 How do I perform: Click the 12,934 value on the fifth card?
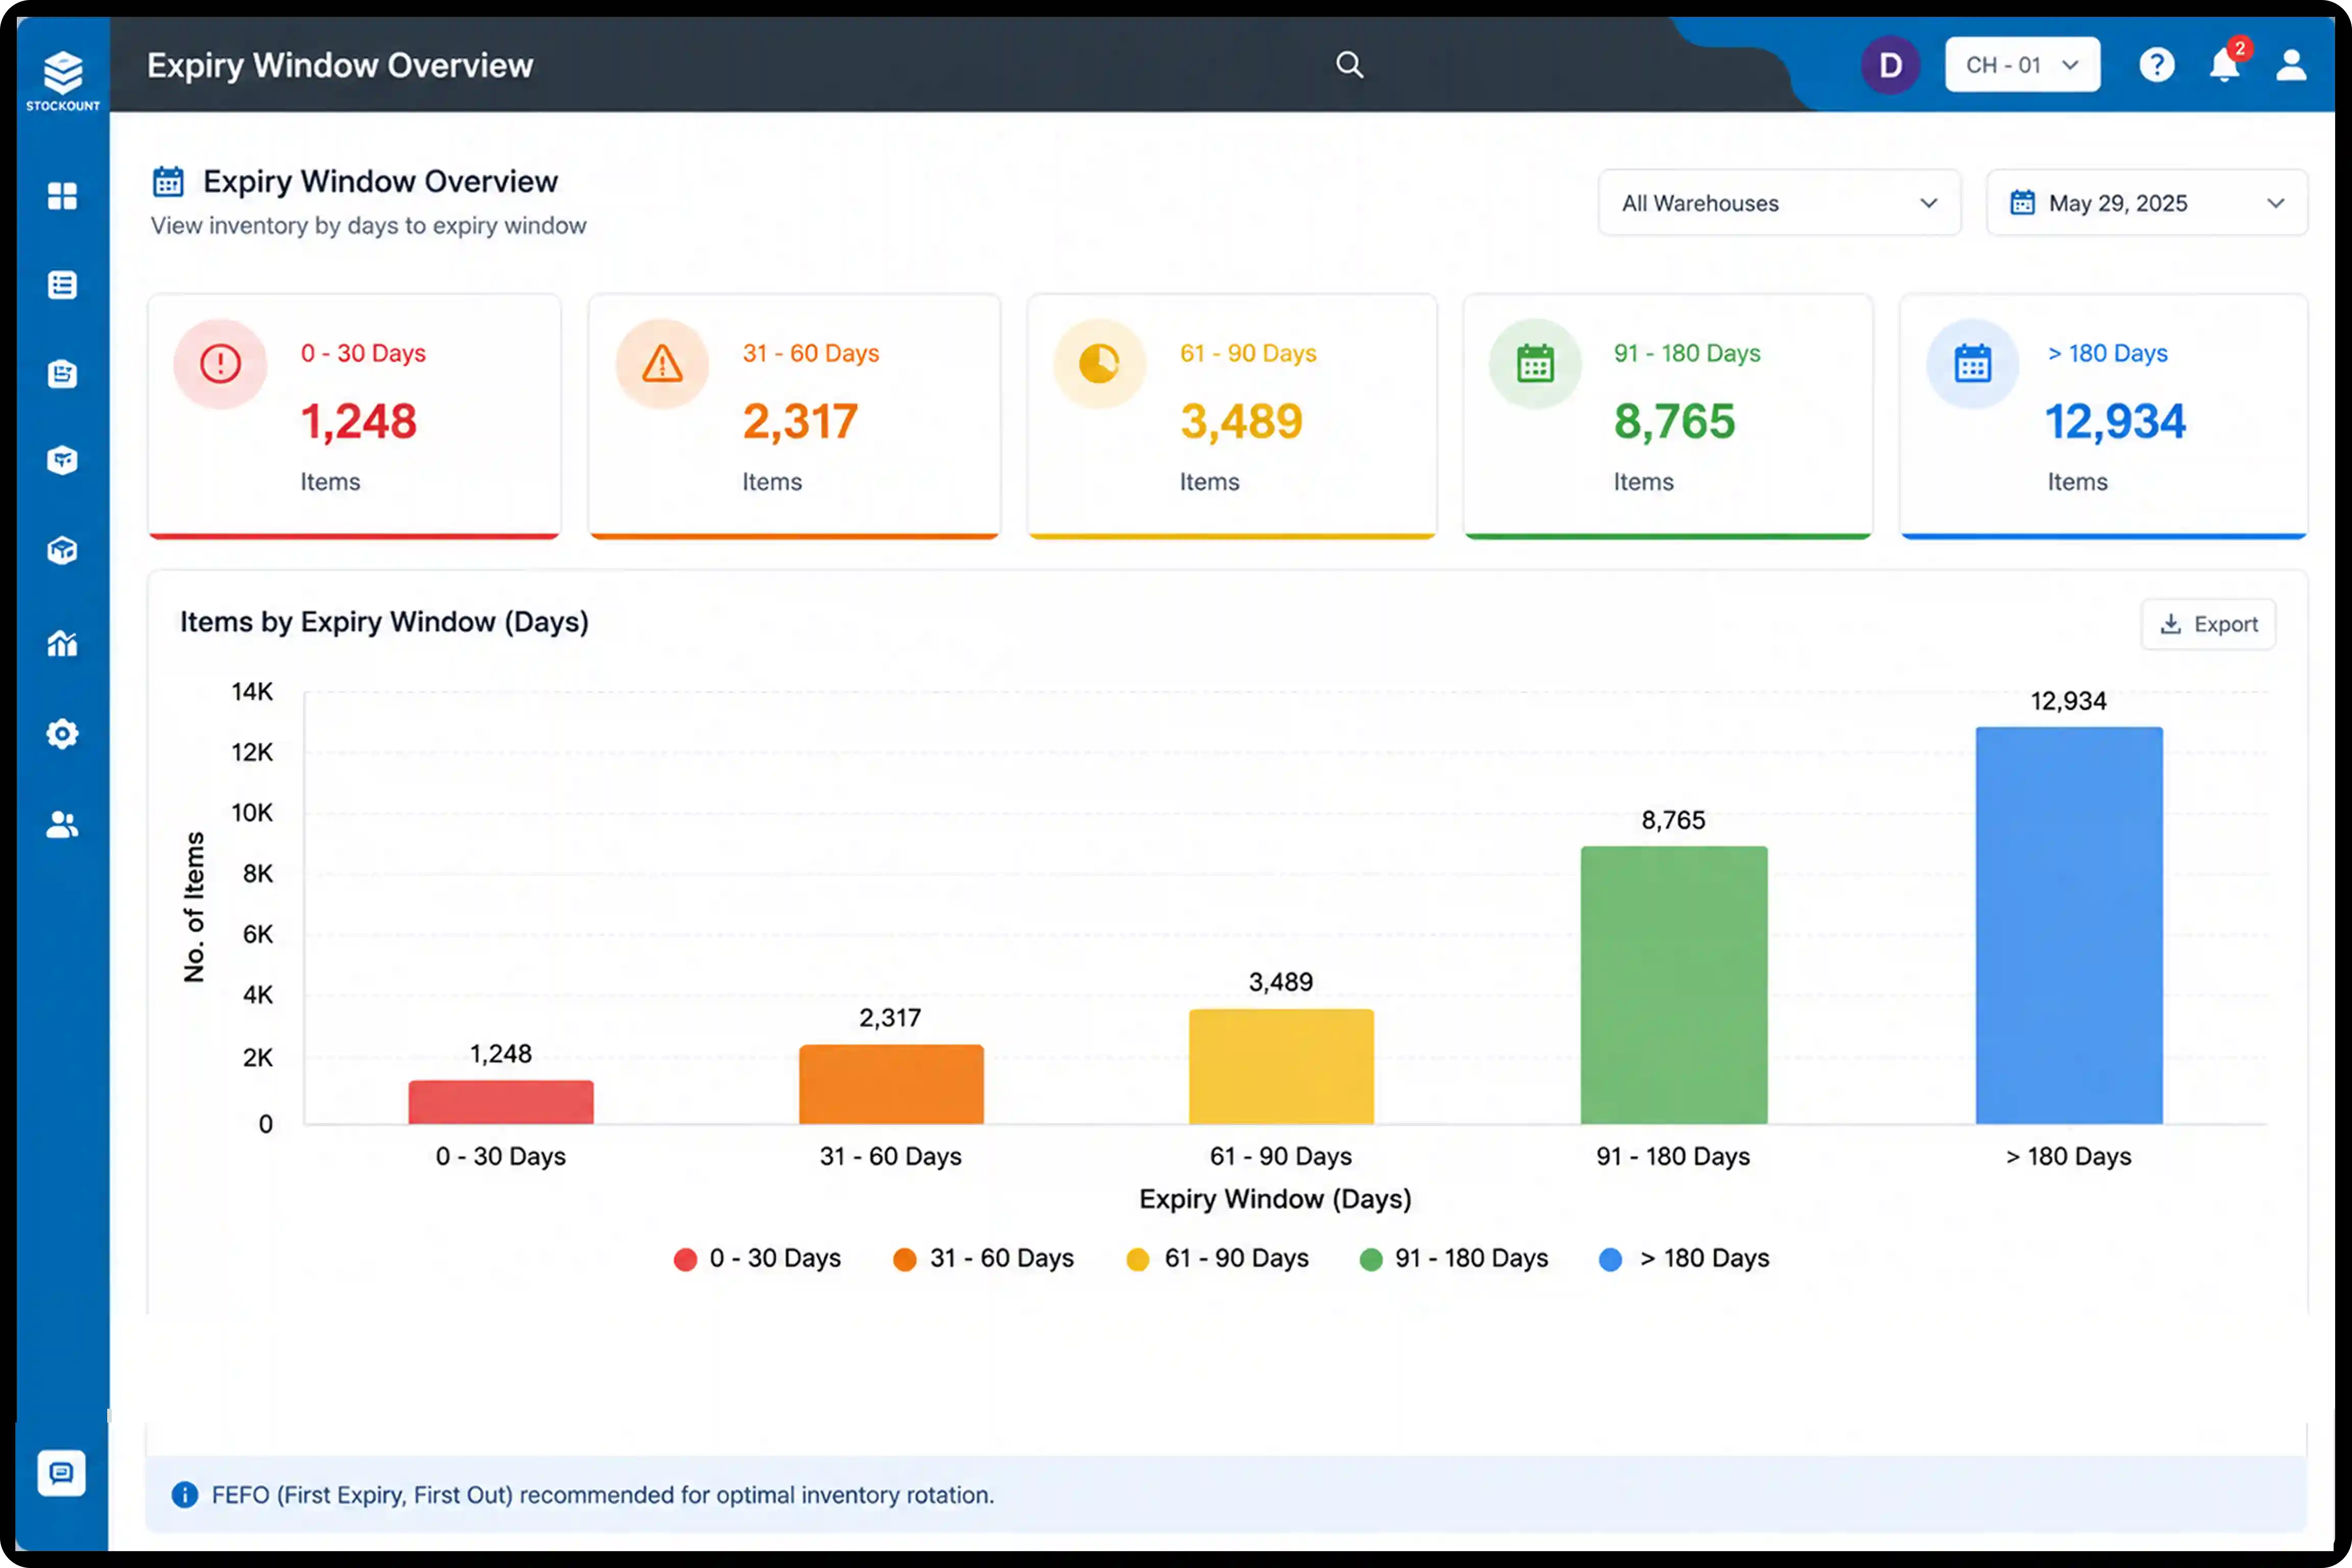pos(2115,421)
